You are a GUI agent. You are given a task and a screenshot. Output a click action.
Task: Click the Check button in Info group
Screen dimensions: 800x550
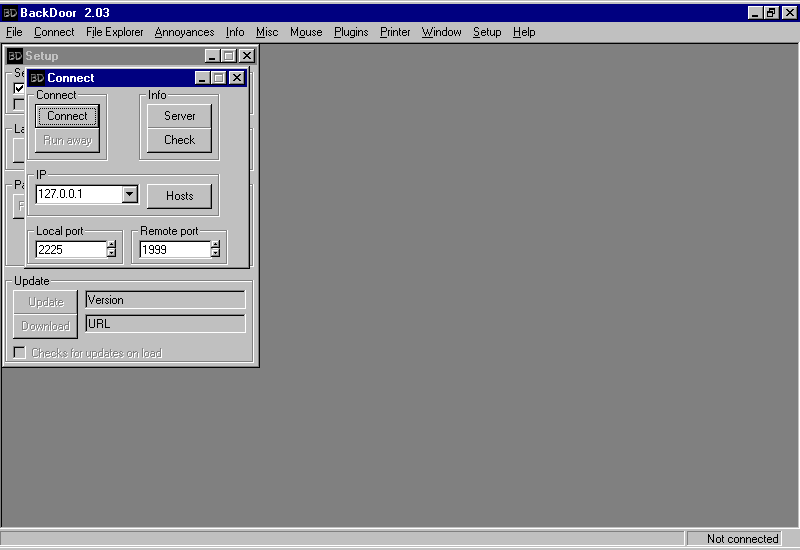tap(179, 140)
